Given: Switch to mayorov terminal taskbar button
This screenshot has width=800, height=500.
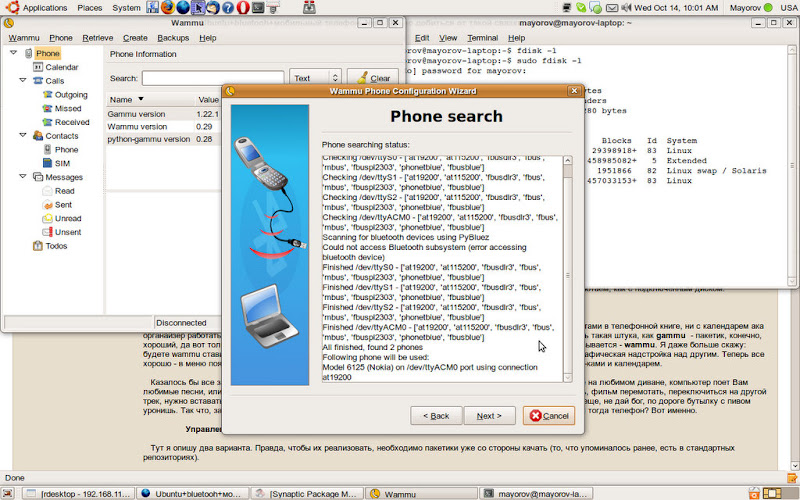Looking at the screenshot, I should (x=537, y=493).
